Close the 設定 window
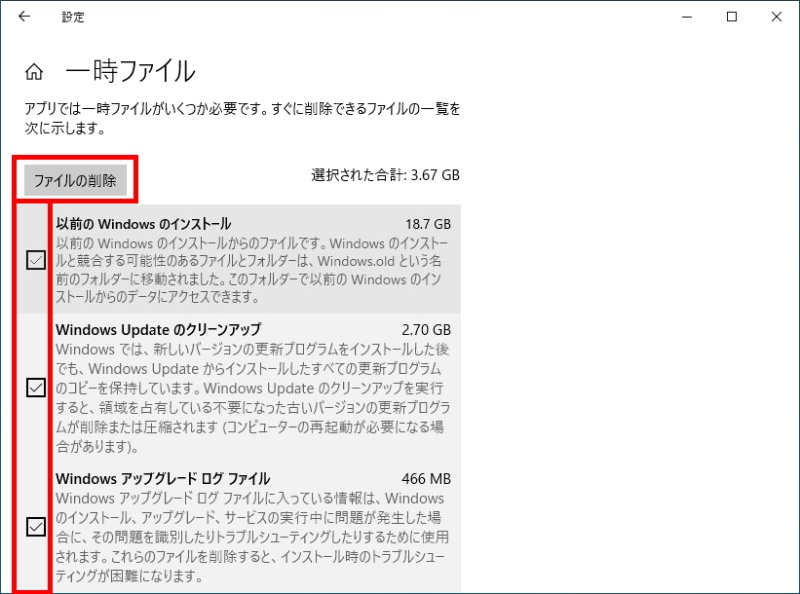The image size is (800, 594). tap(777, 17)
